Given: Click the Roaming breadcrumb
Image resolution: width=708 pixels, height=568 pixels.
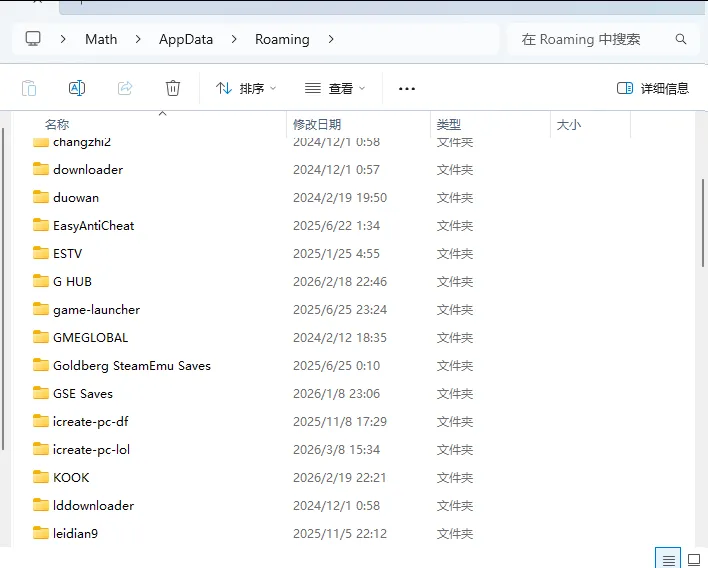Looking at the screenshot, I should click(x=282, y=39).
